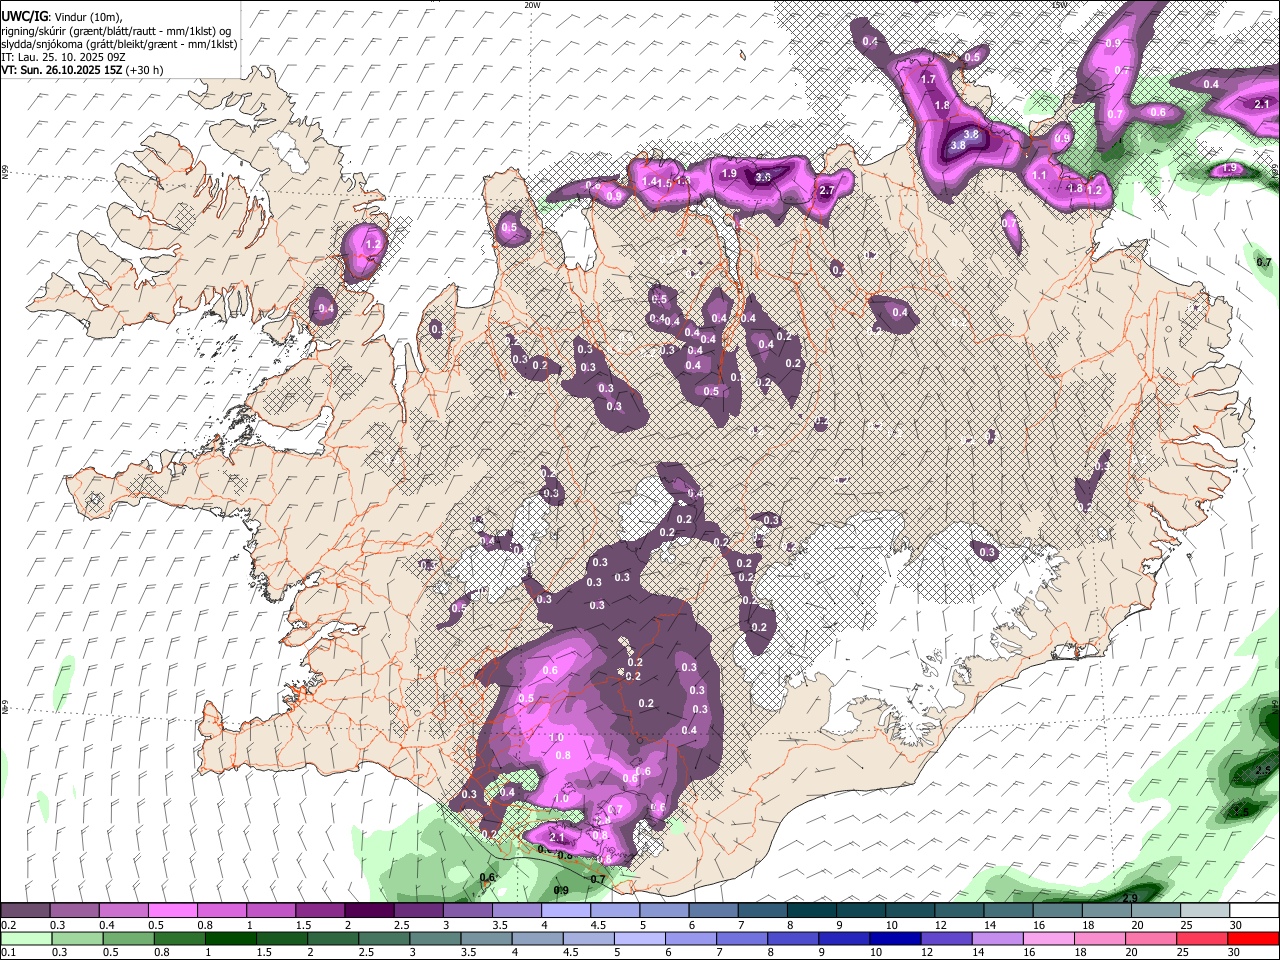Pick the darkest green 1 swatch in the lower legend

click(x=233, y=938)
